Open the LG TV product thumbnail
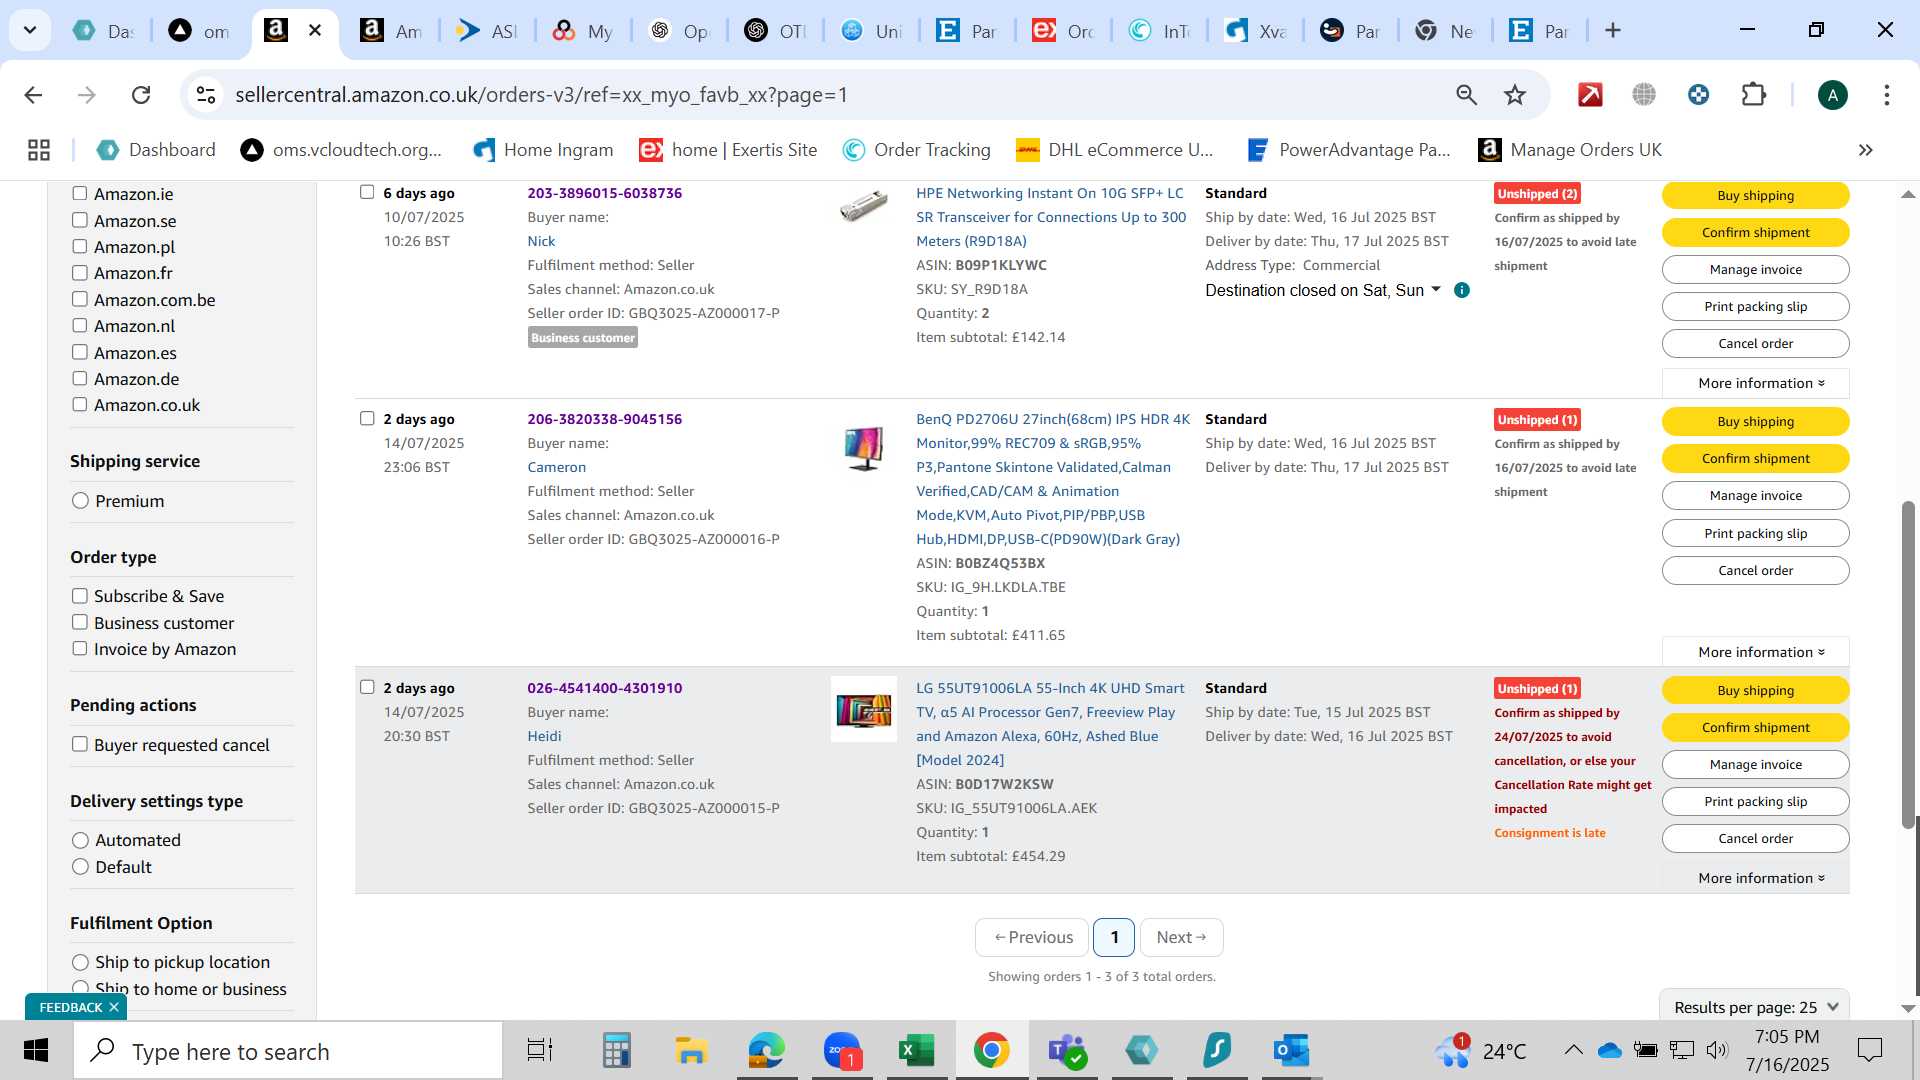Image resolution: width=1920 pixels, height=1080 pixels. pyautogui.click(x=864, y=710)
